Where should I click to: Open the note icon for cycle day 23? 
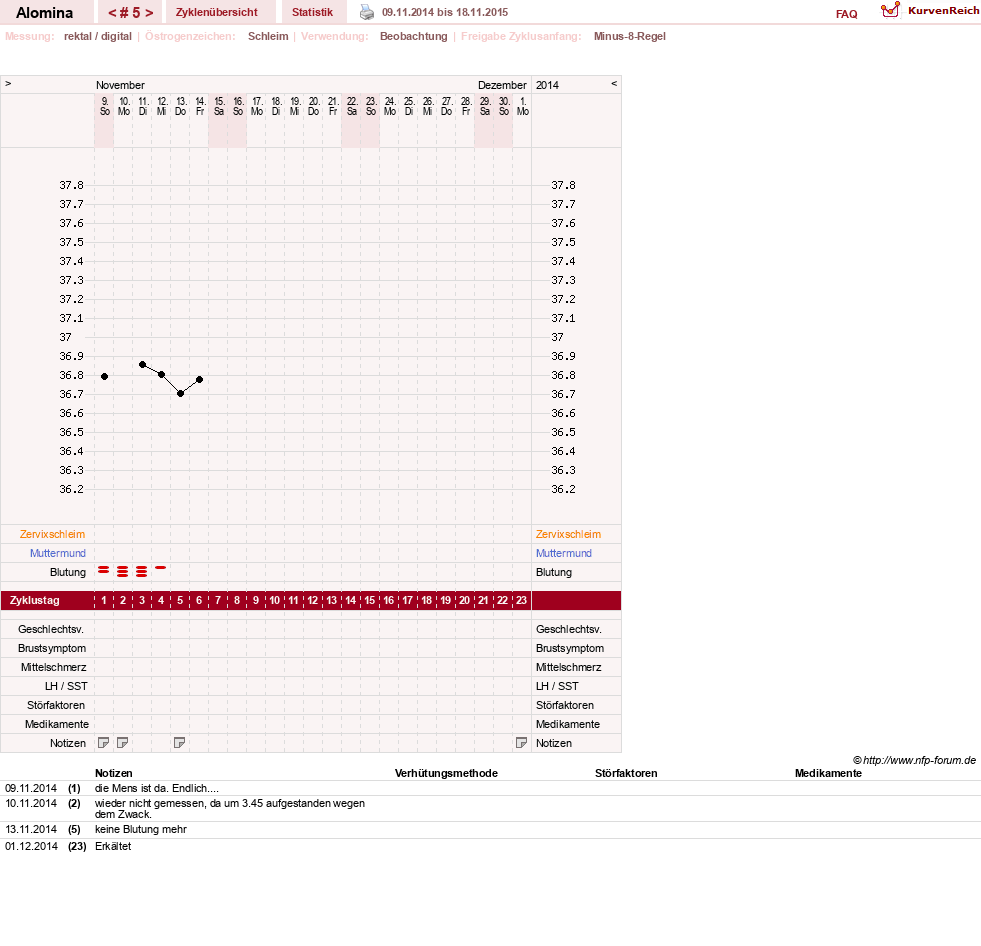(x=521, y=743)
